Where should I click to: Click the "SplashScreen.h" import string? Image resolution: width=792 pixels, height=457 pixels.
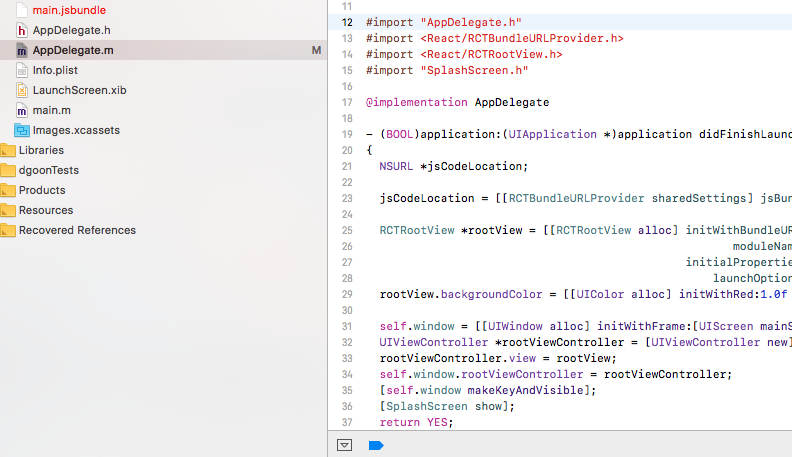pos(474,70)
